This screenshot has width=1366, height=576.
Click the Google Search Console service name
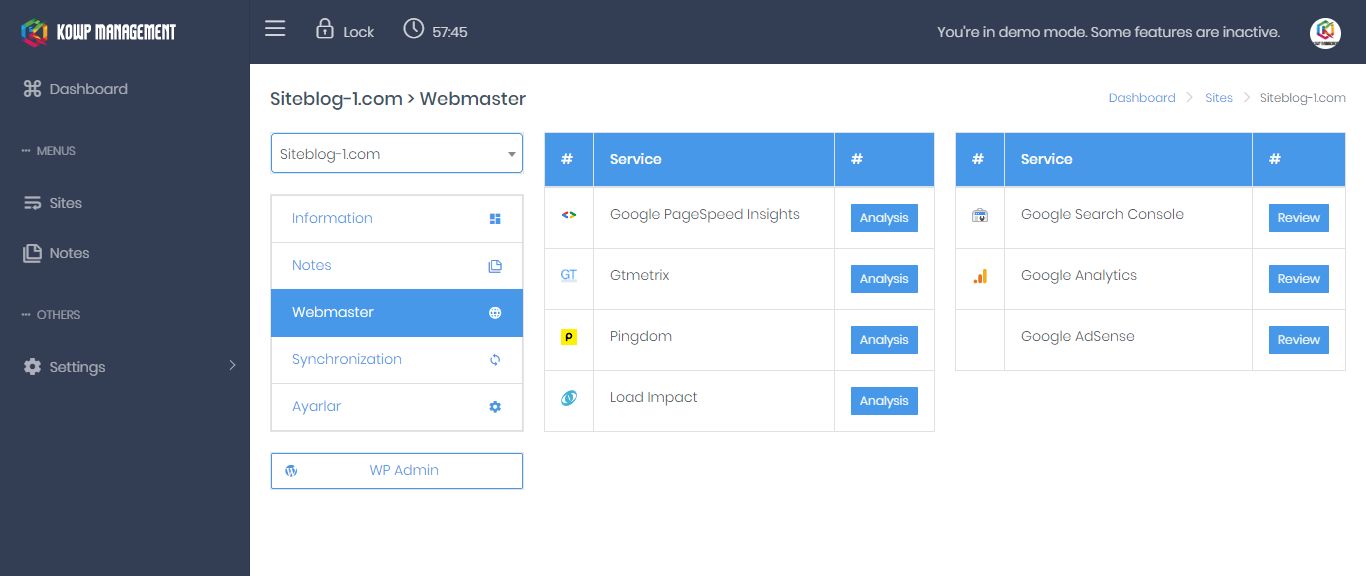(x=1102, y=214)
